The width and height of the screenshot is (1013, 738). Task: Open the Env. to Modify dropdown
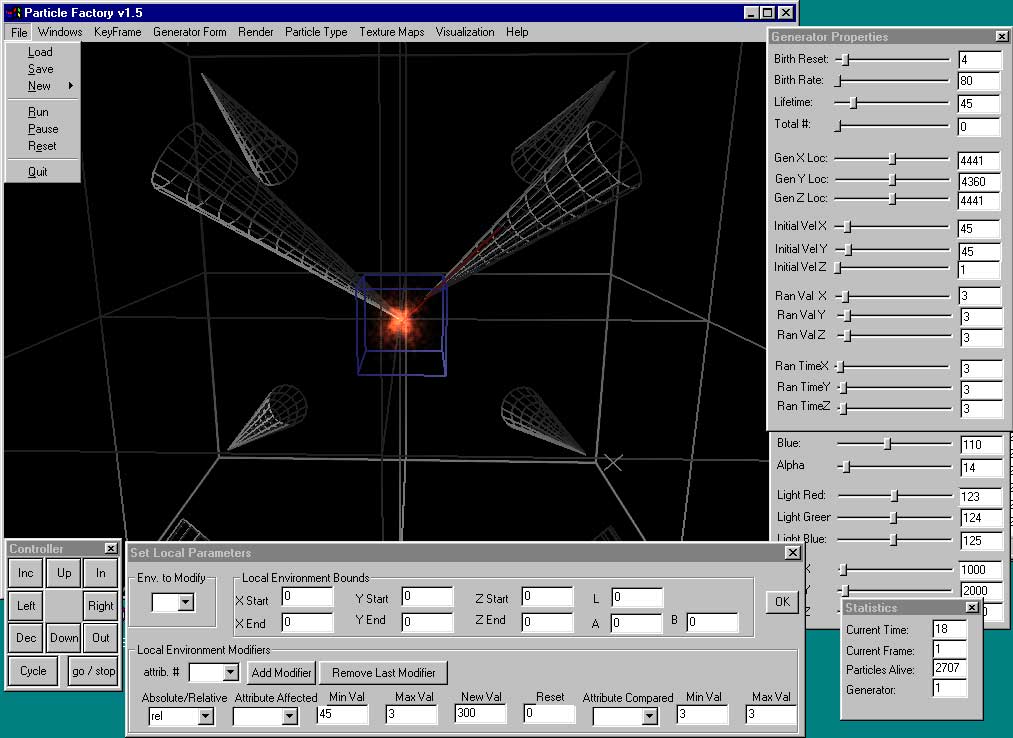point(185,602)
